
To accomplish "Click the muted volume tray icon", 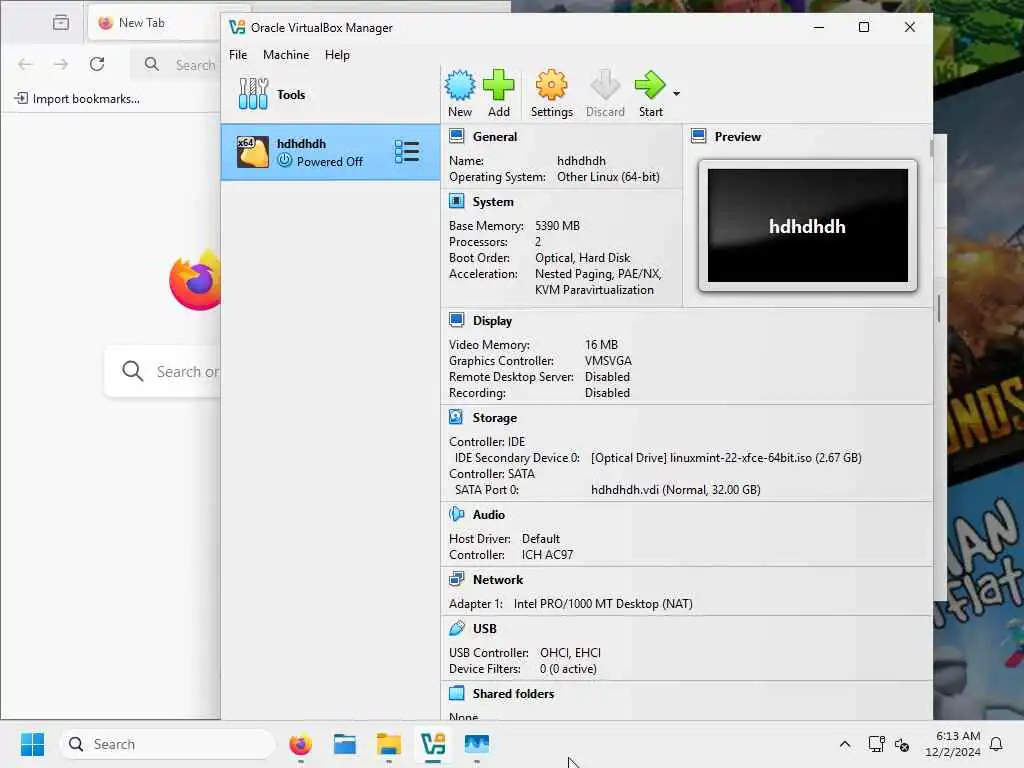I will (902, 744).
